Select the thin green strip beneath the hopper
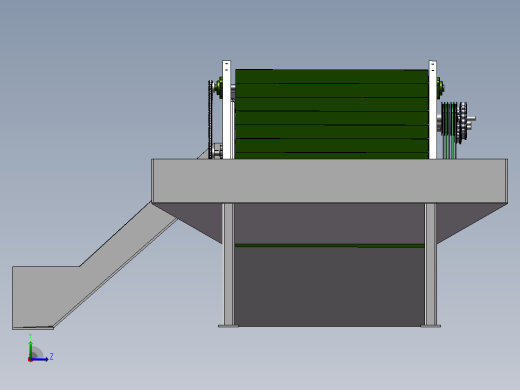 click(x=329, y=246)
